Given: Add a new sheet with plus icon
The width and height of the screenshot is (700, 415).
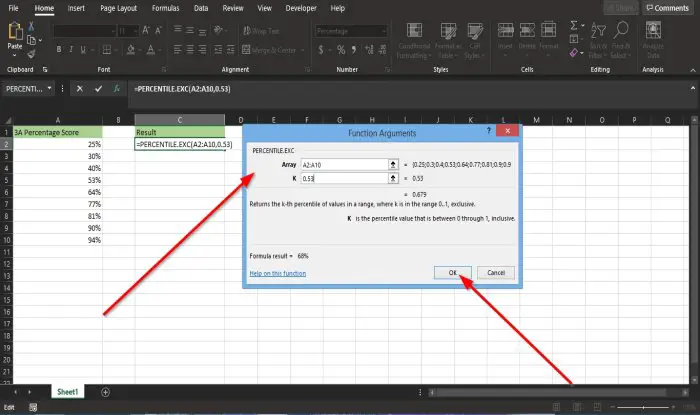Looking at the screenshot, I should [x=105, y=392].
